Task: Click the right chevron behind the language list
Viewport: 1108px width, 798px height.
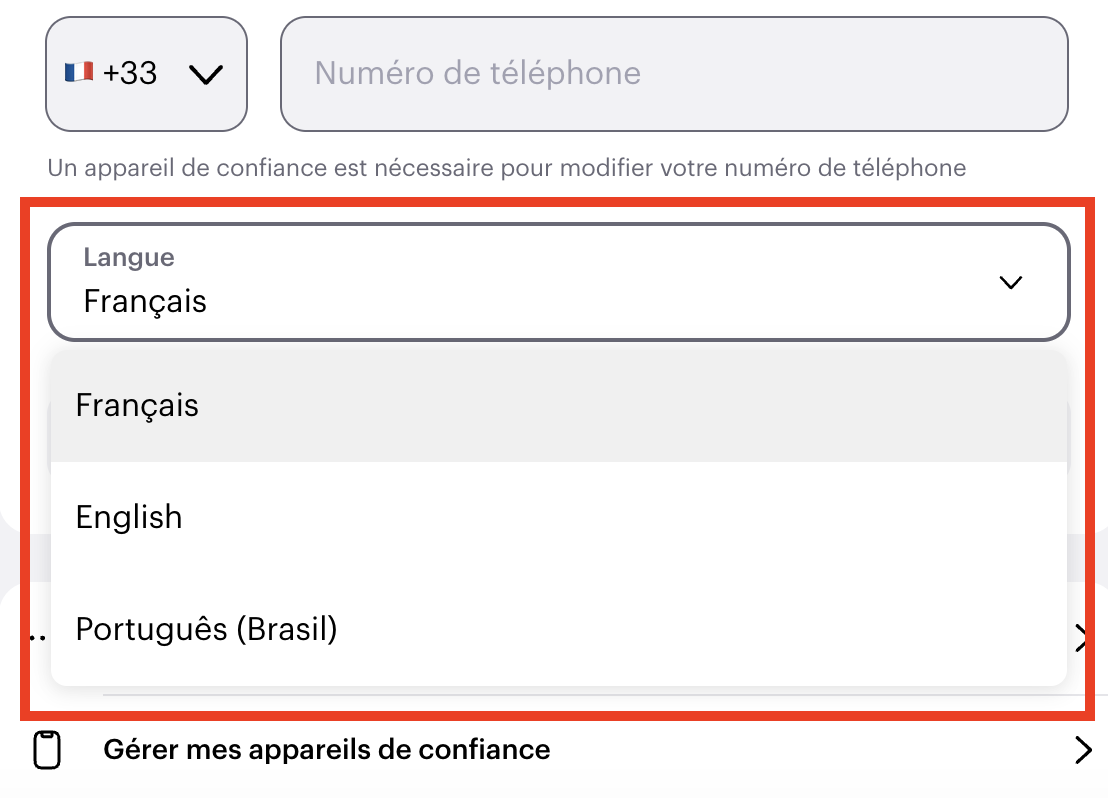Action: coord(1082,637)
